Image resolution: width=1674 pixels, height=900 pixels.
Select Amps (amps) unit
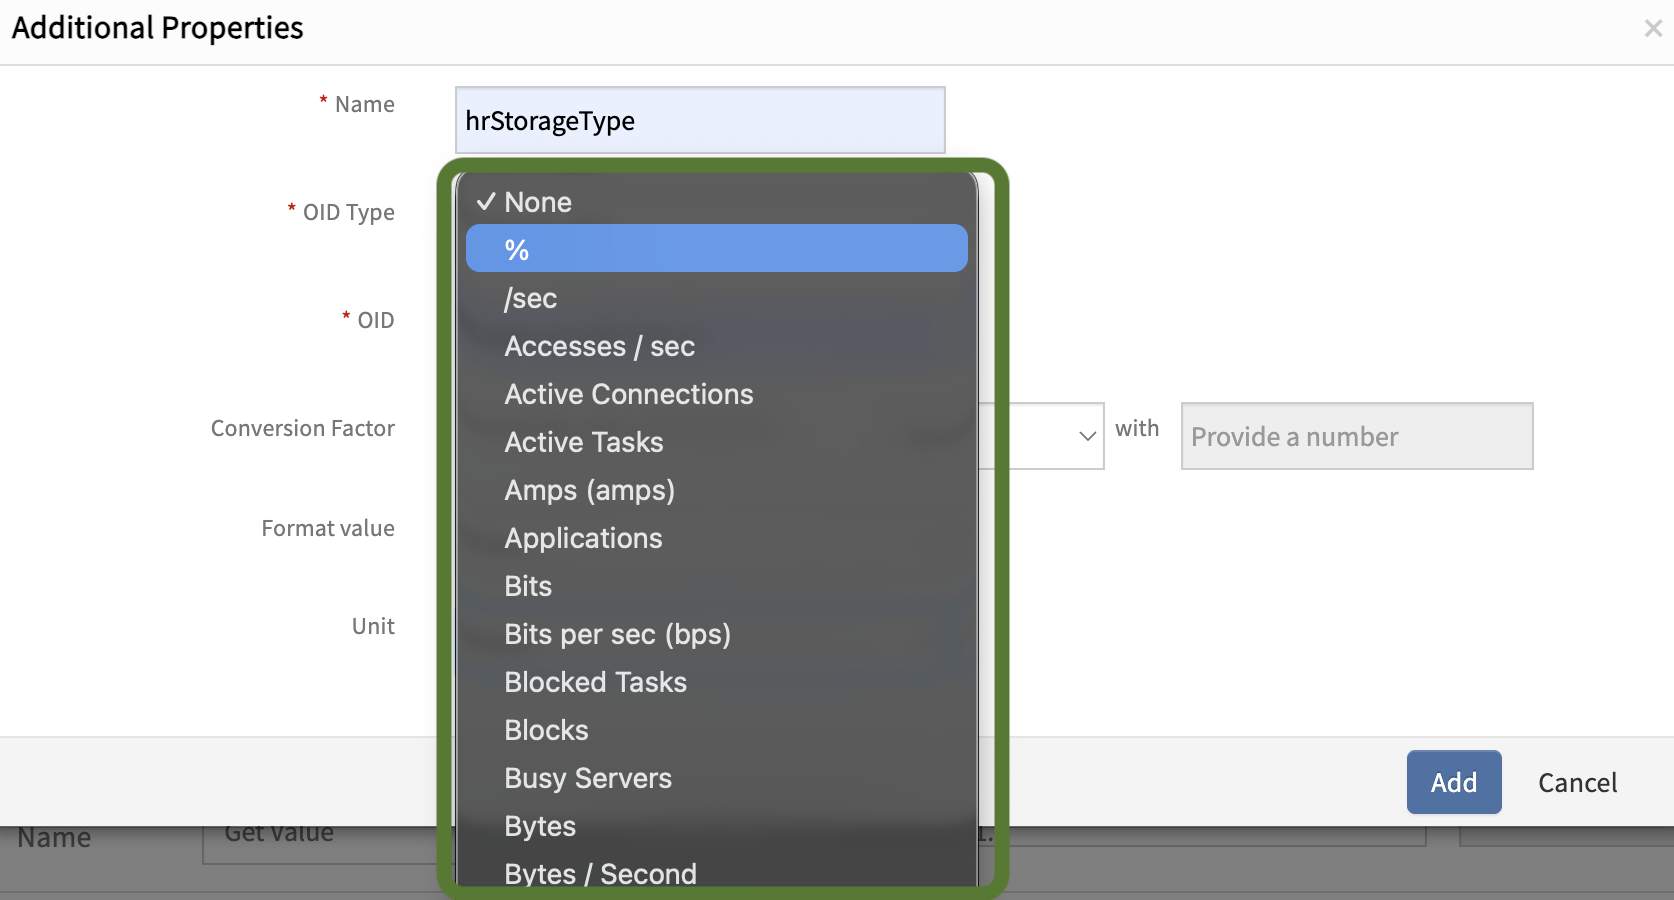point(589,490)
